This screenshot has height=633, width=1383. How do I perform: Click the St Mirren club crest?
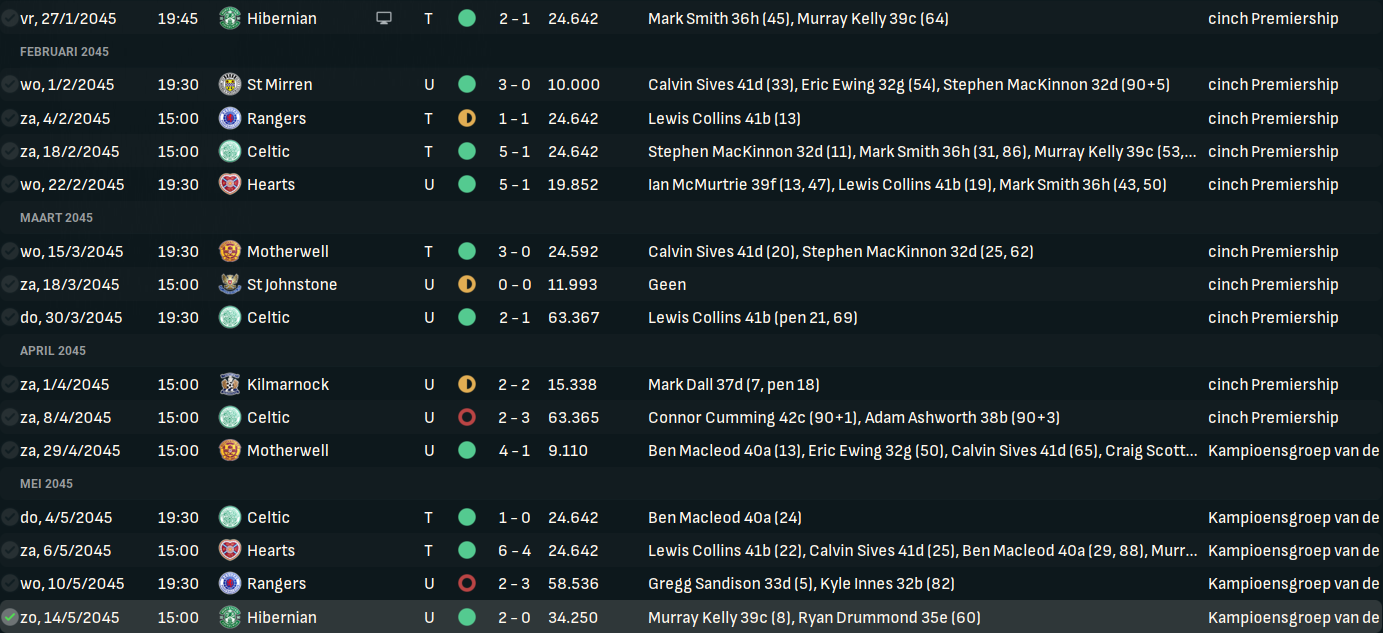tap(230, 84)
